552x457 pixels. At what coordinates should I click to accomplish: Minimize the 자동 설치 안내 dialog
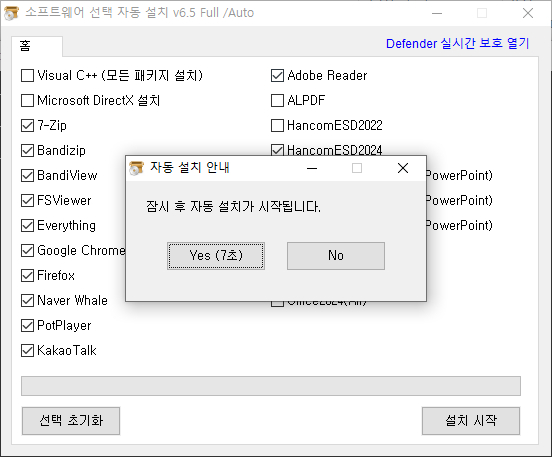pyautogui.click(x=312, y=168)
